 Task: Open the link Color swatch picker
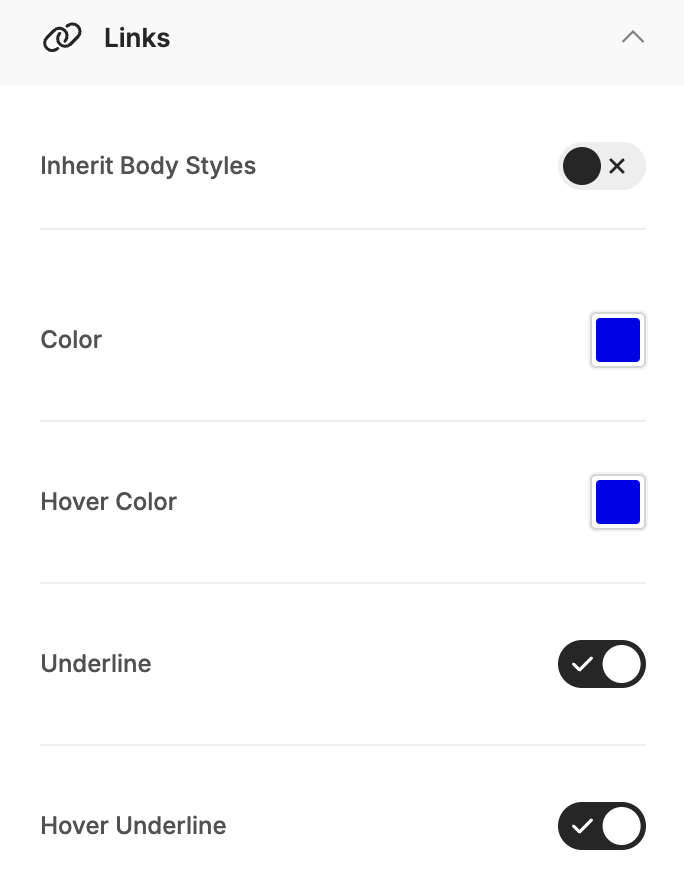[x=618, y=340]
